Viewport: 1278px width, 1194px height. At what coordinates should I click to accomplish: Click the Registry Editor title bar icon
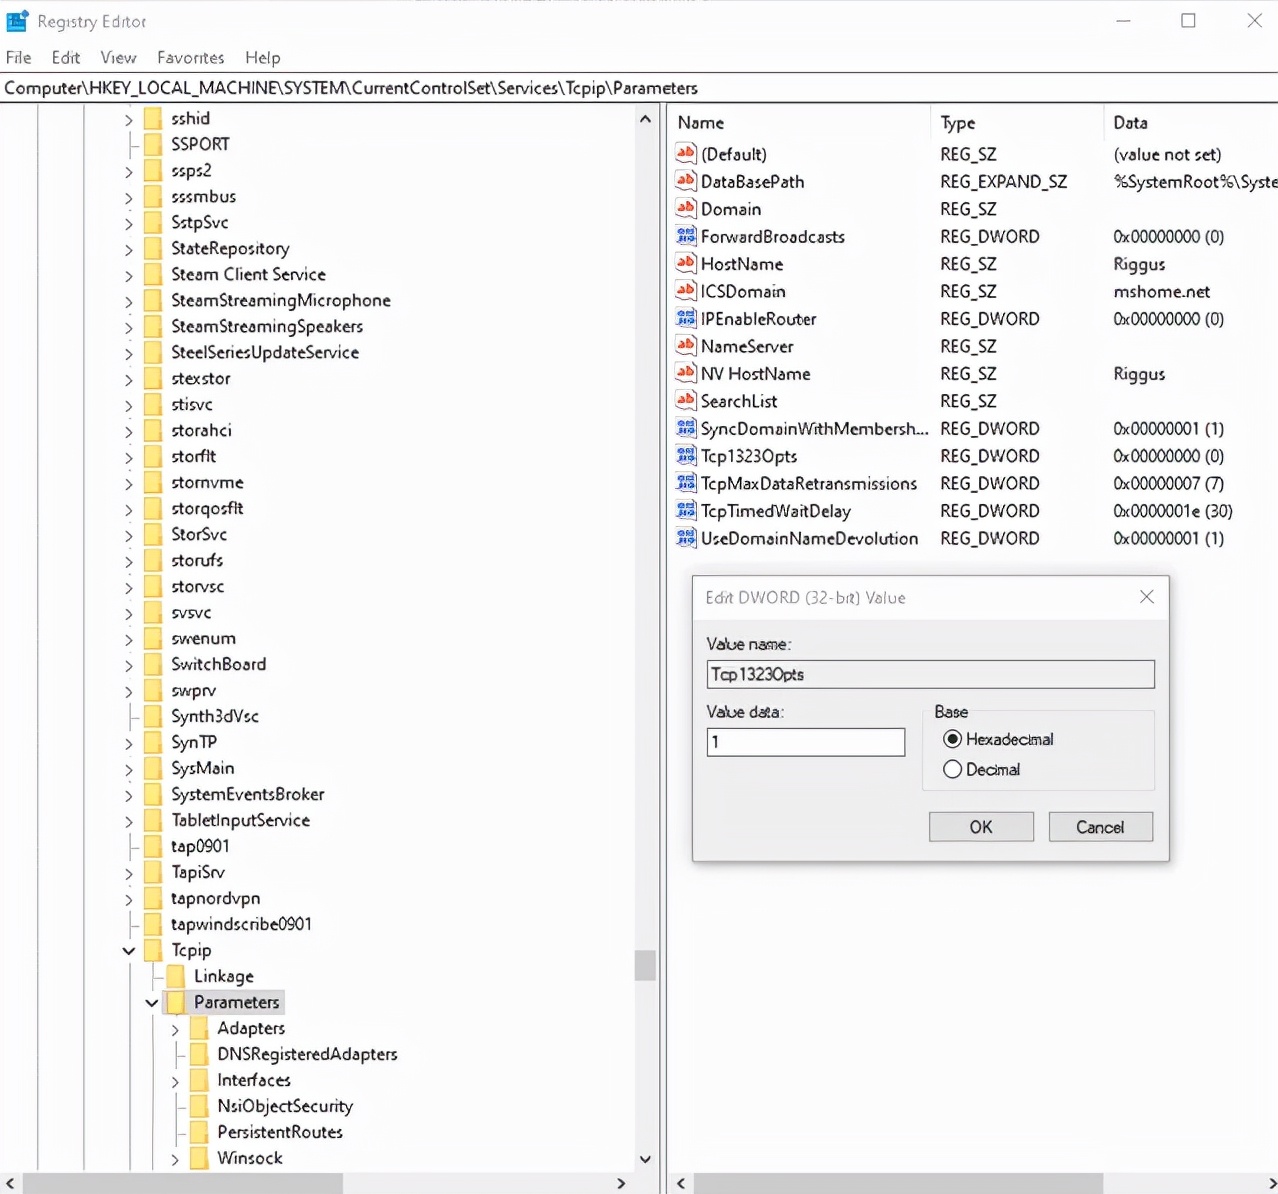[x=16, y=20]
